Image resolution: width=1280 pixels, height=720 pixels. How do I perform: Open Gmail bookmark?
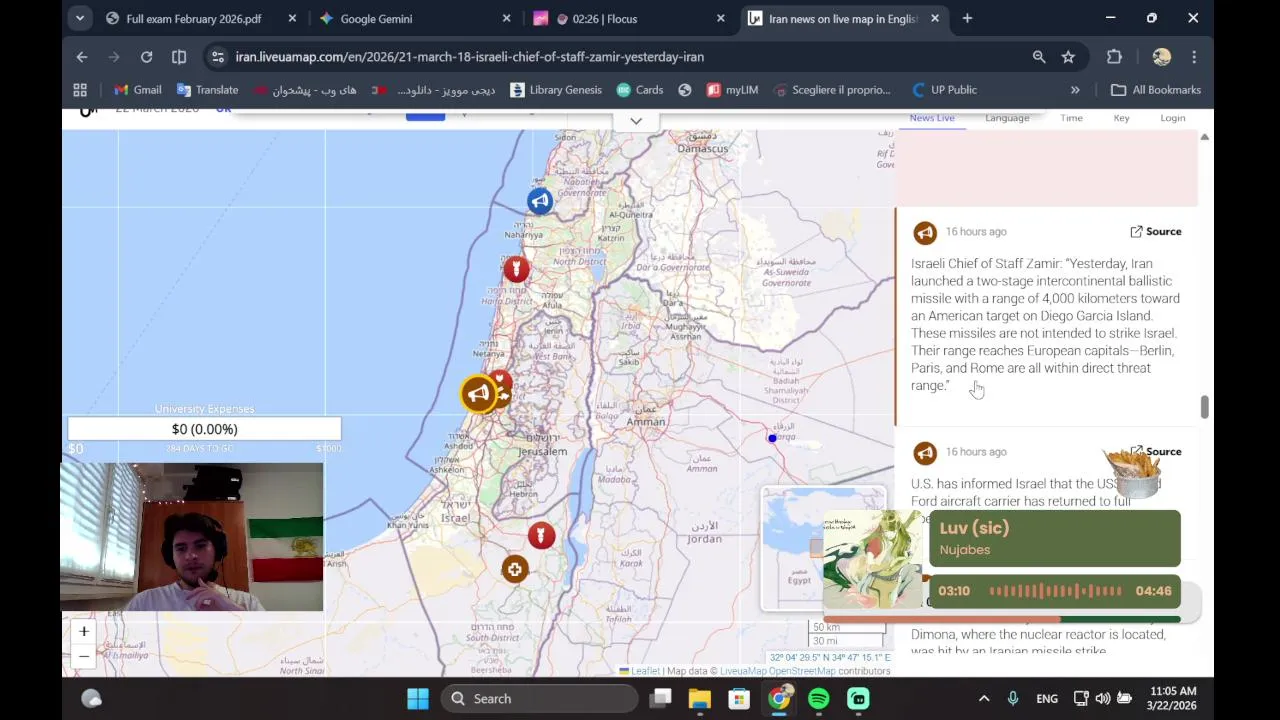(x=138, y=90)
